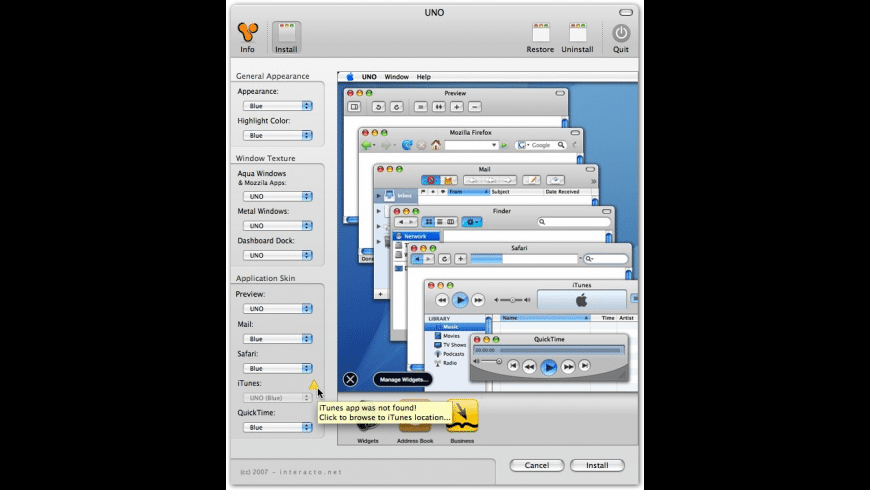
Task: Click QuickTime play button
Action: [x=549, y=367]
